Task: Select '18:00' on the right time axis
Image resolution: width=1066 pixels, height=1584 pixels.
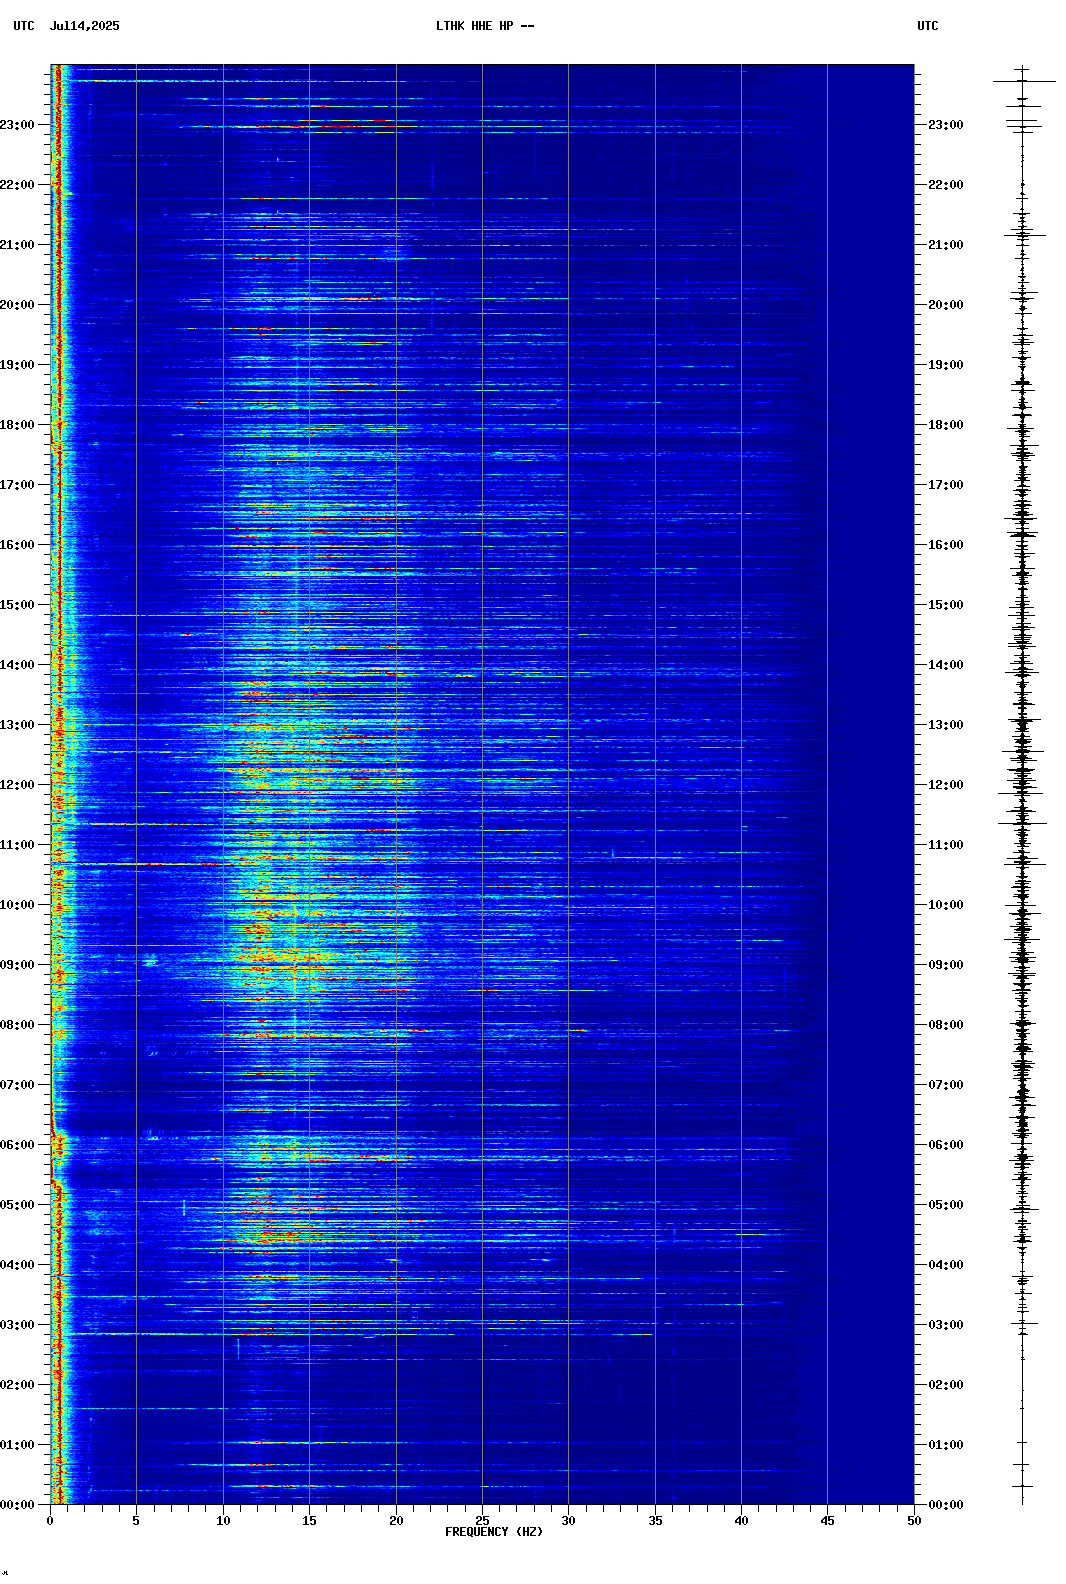Action: coord(946,425)
